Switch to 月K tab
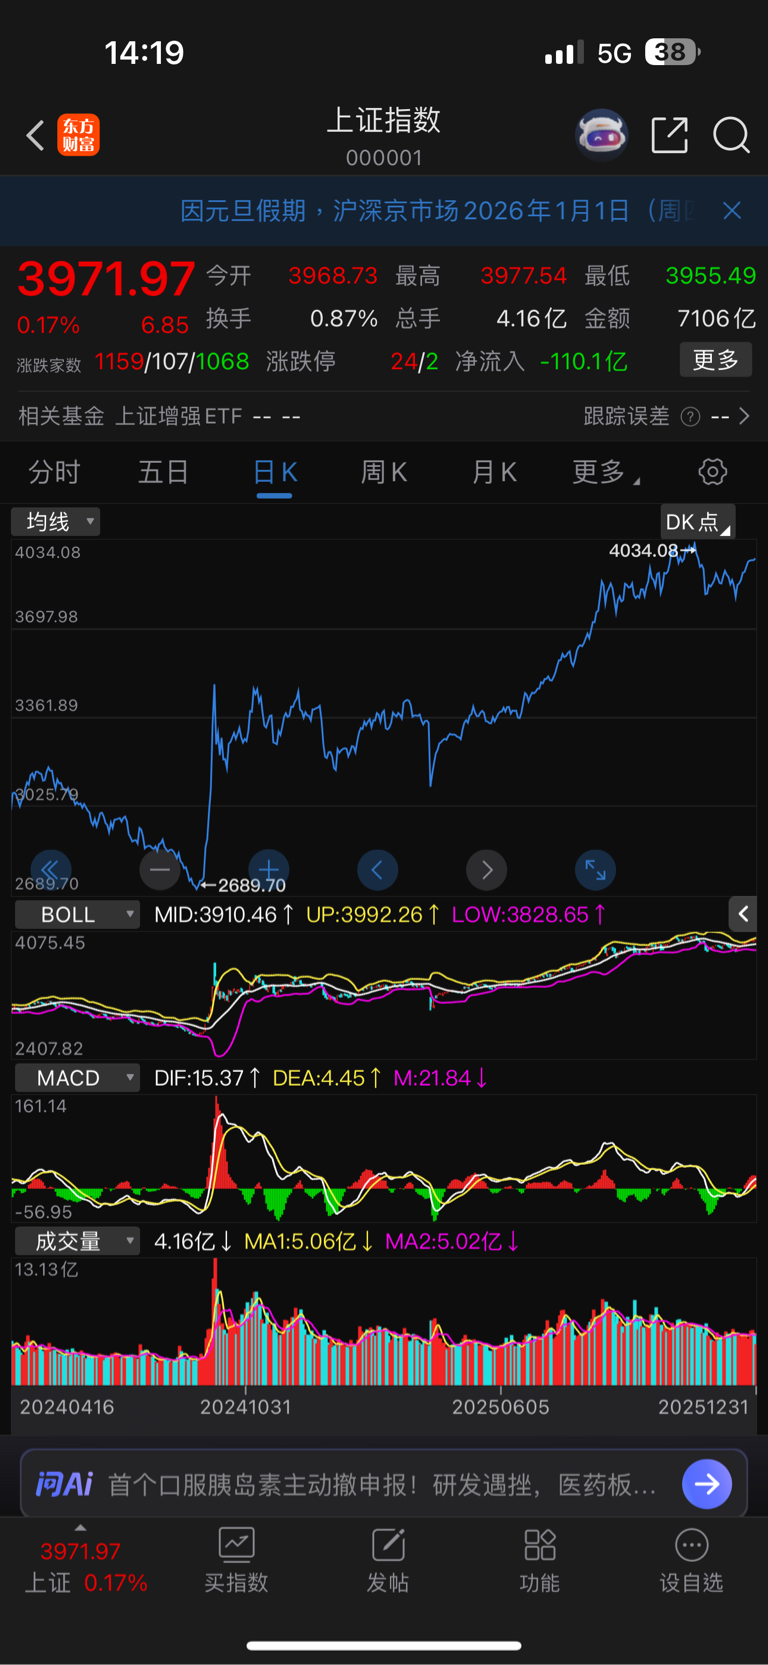Image resolution: width=768 pixels, height=1665 pixels. click(x=494, y=472)
